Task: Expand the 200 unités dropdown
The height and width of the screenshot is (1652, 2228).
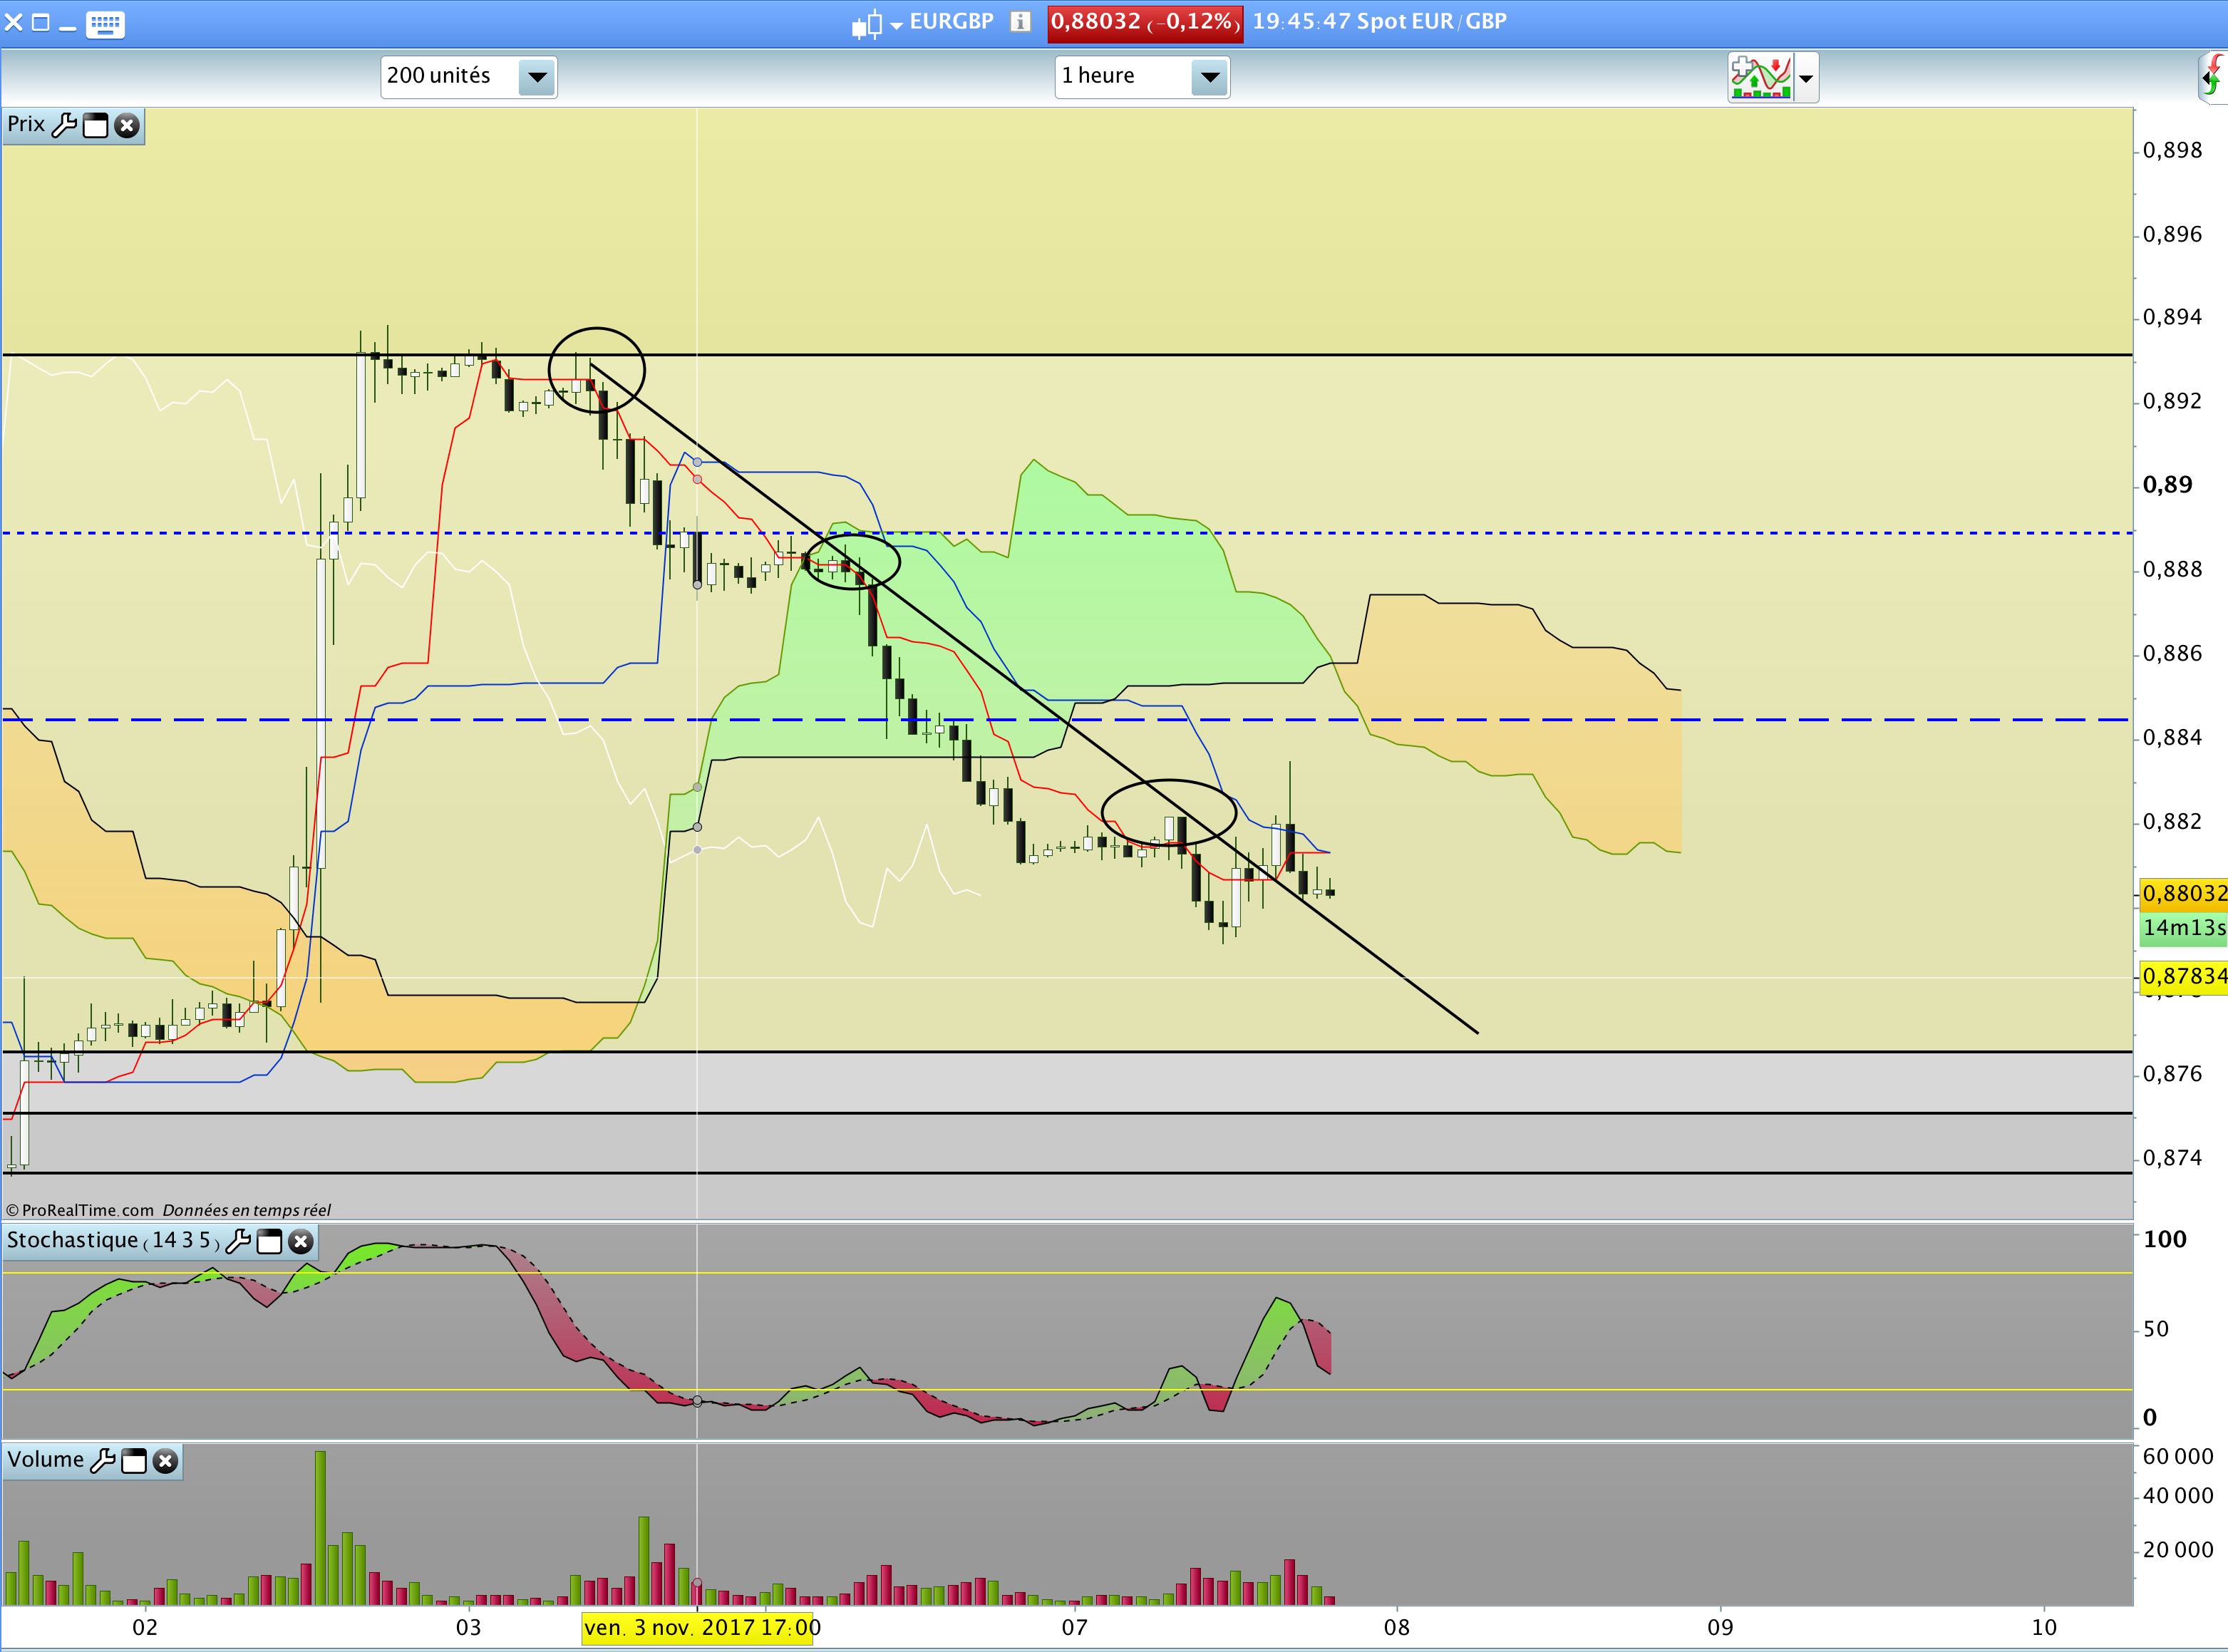Action: click(x=537, y=77)
